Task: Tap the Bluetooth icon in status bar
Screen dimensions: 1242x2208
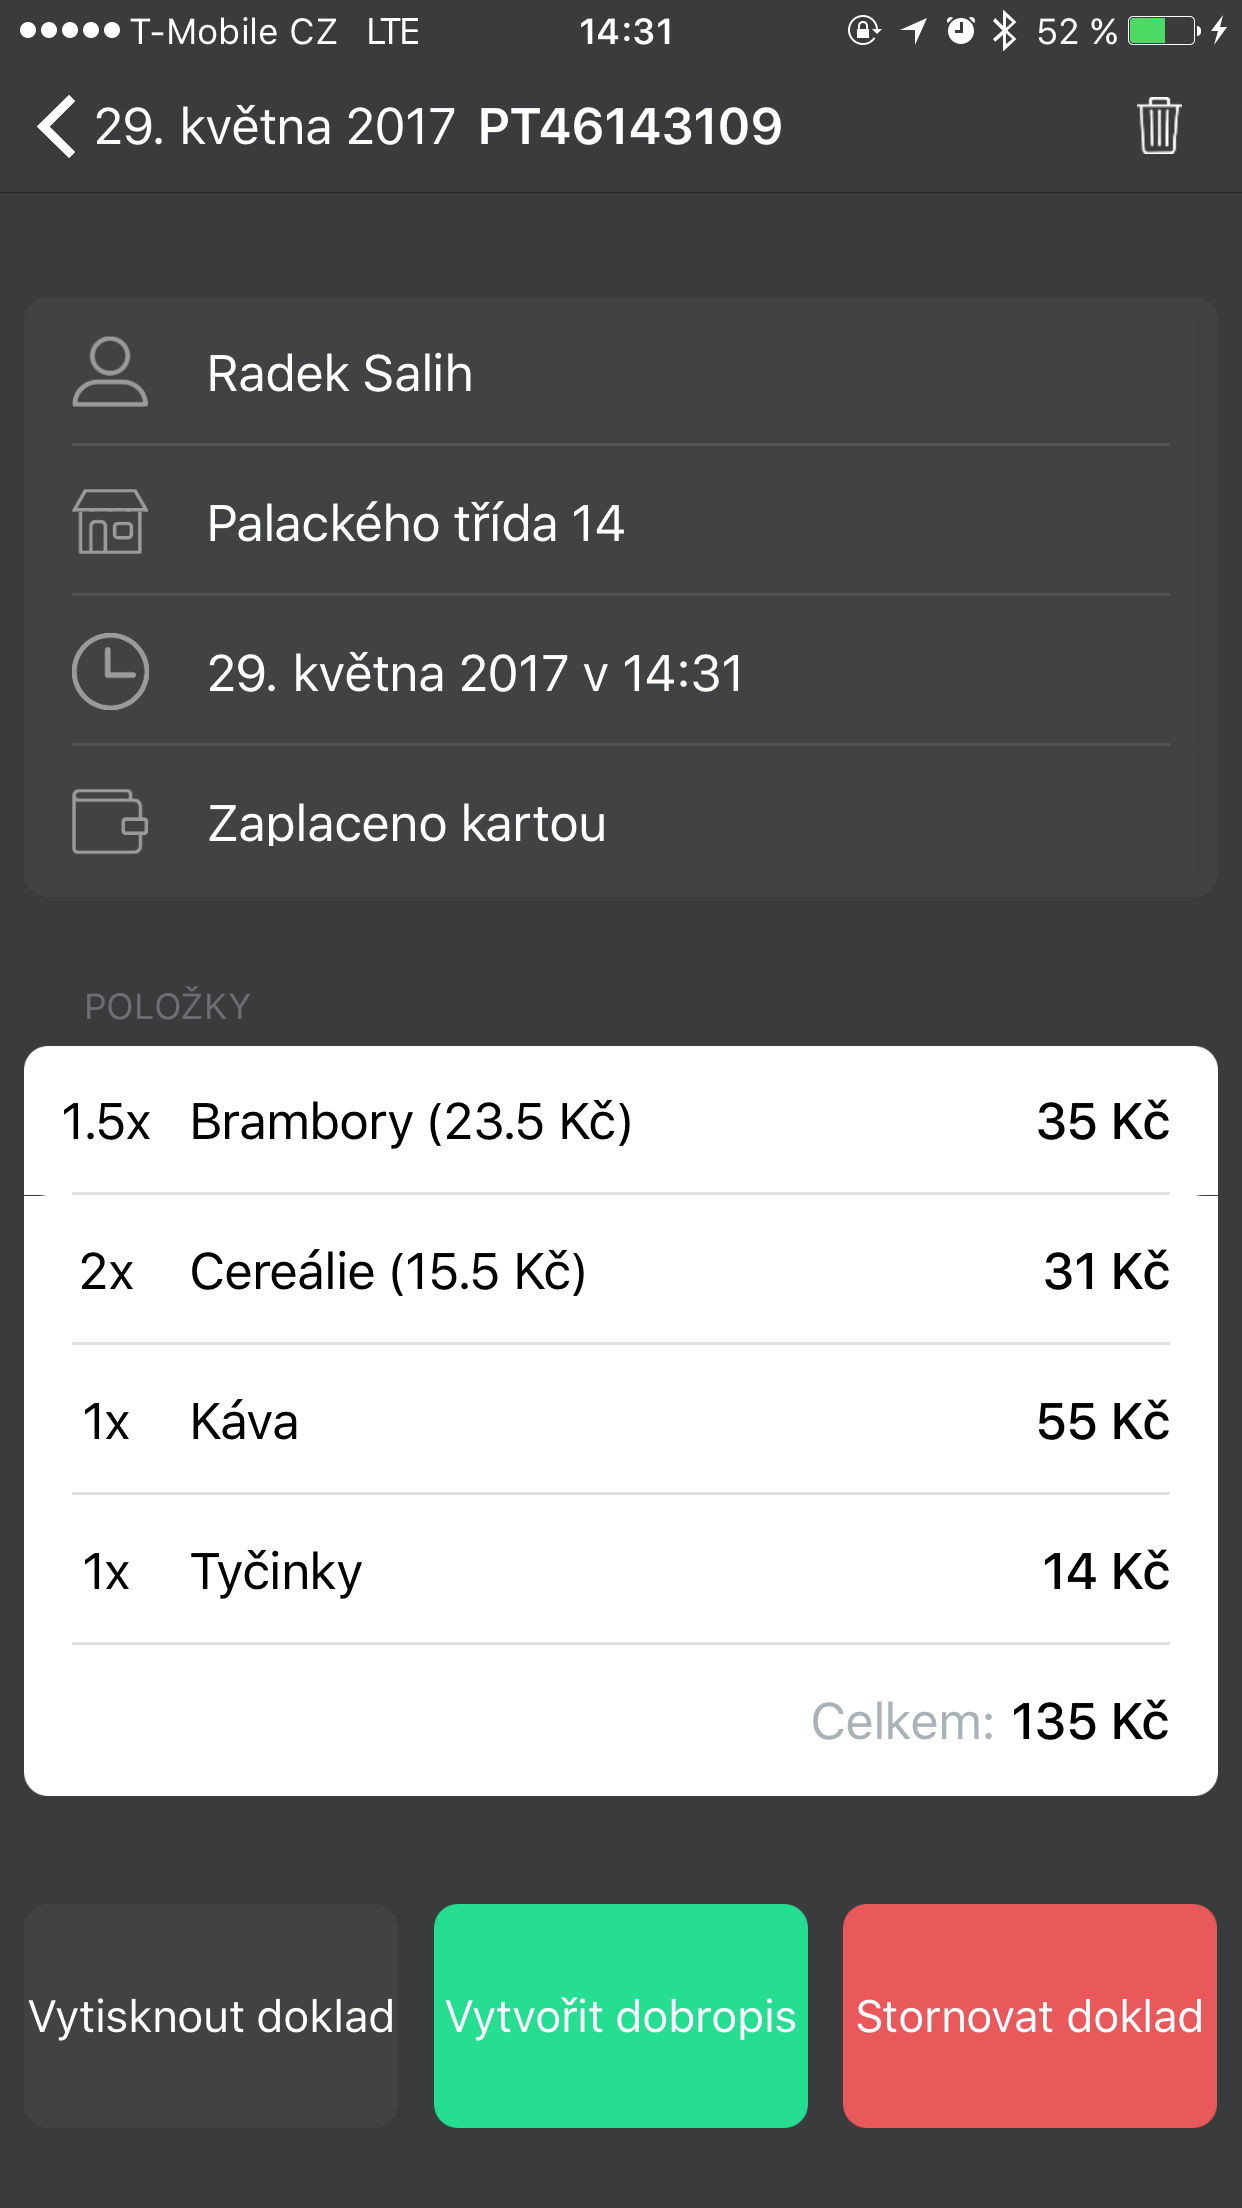Action: (x=1004, y=32)
